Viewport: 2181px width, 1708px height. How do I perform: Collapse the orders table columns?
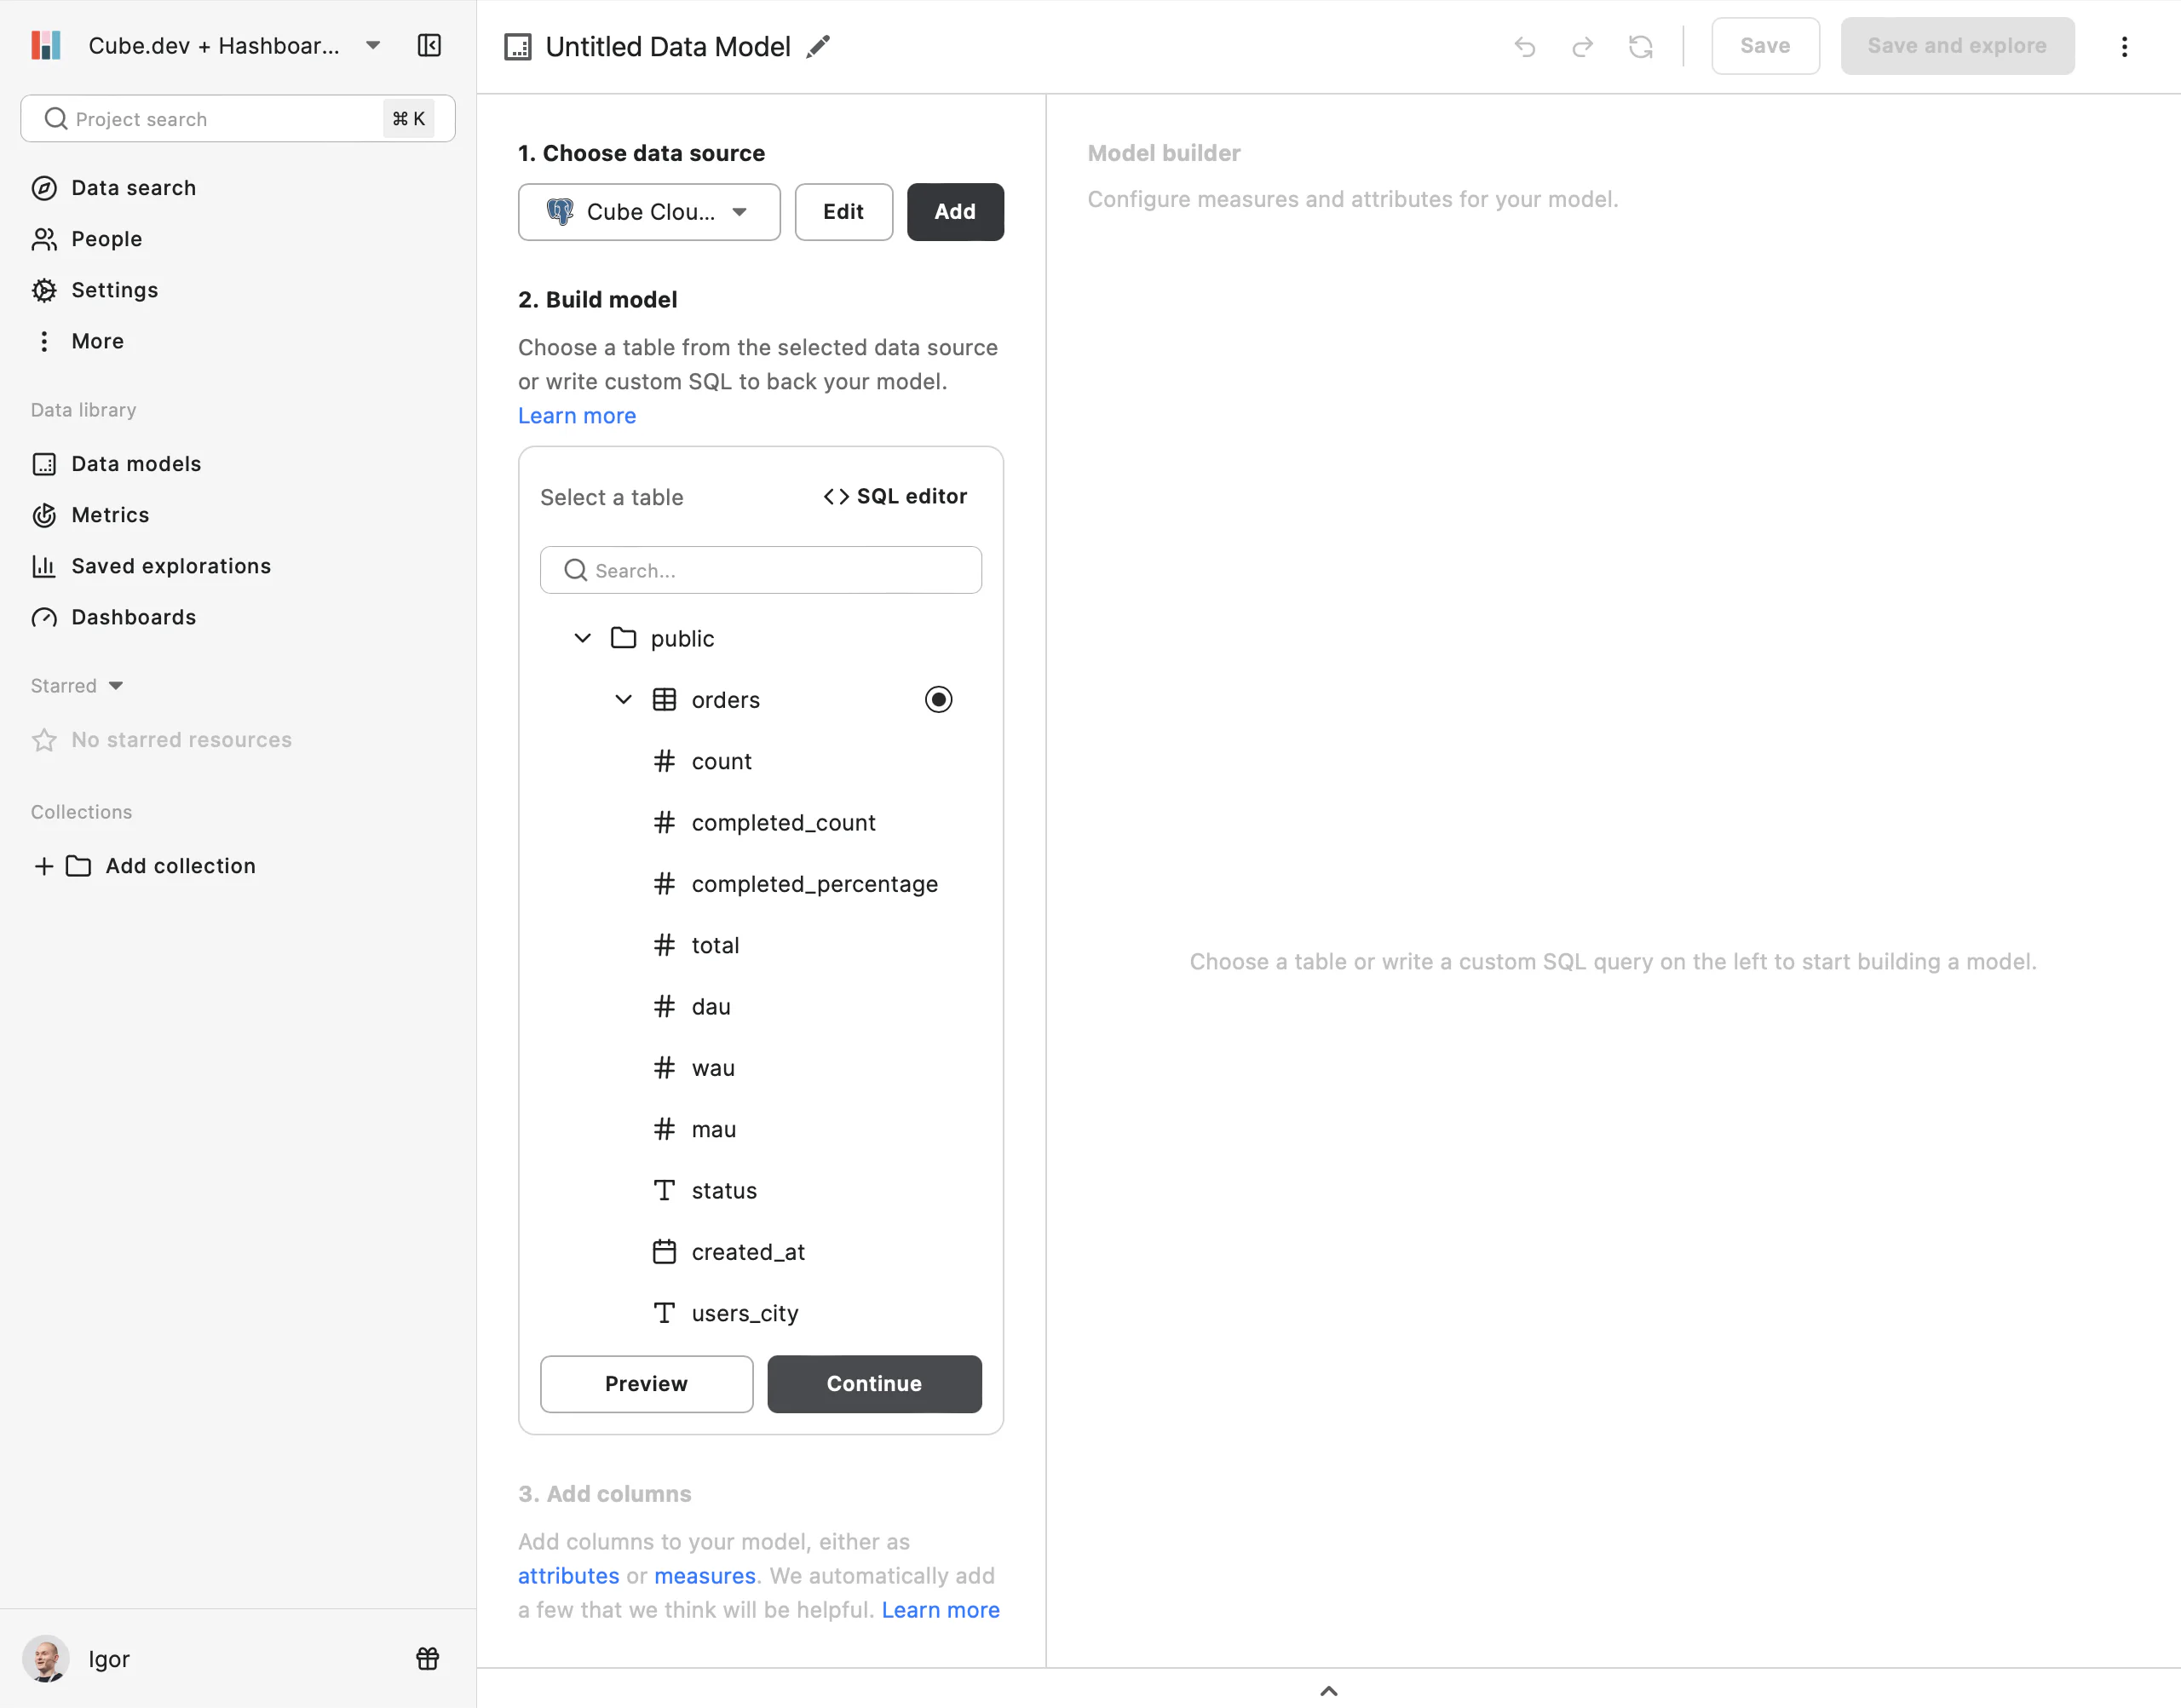coord(623,700)
